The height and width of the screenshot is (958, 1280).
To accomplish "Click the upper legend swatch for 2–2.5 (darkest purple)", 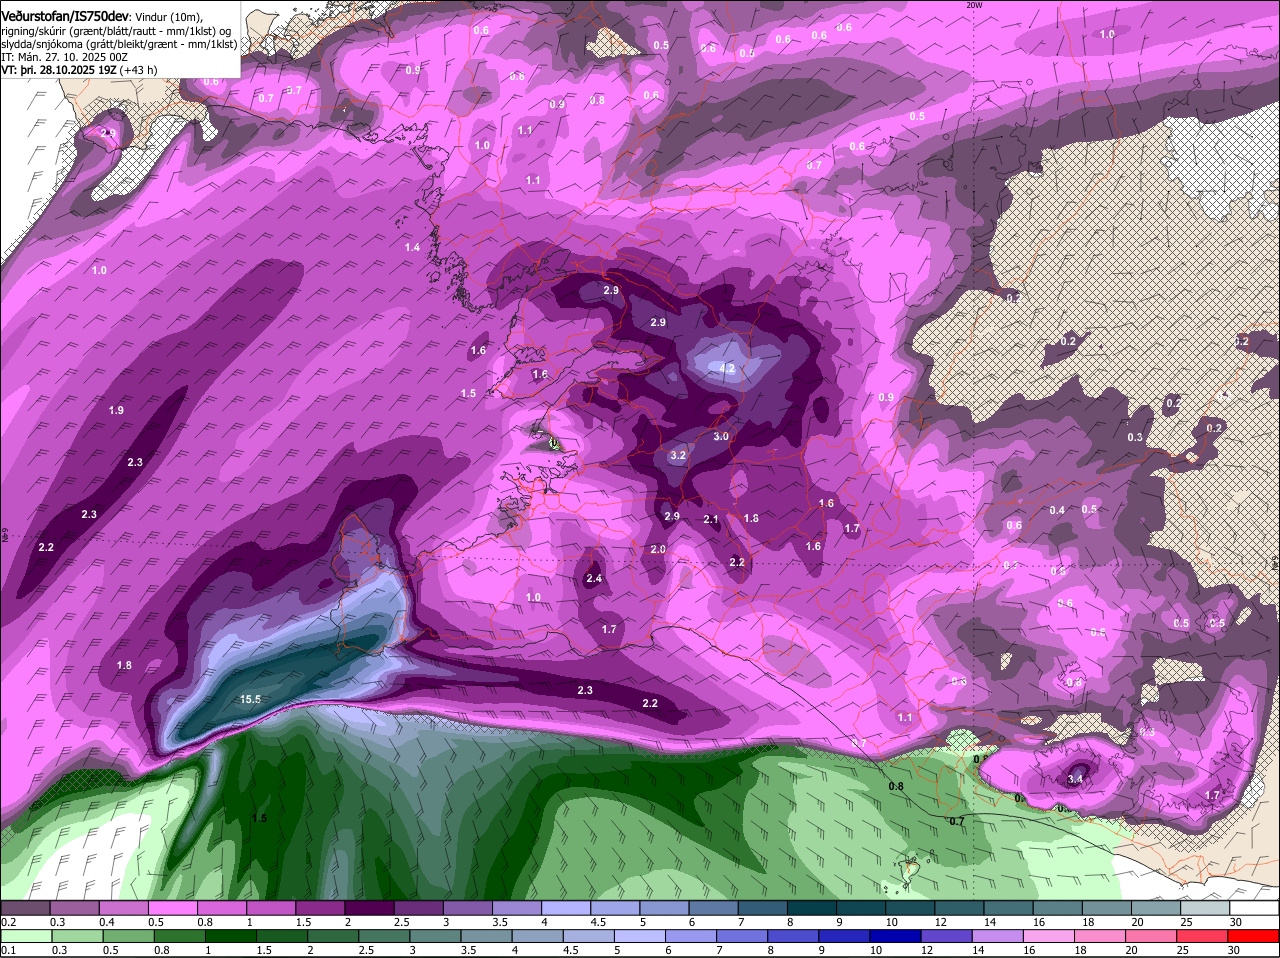I will point(369,908).
